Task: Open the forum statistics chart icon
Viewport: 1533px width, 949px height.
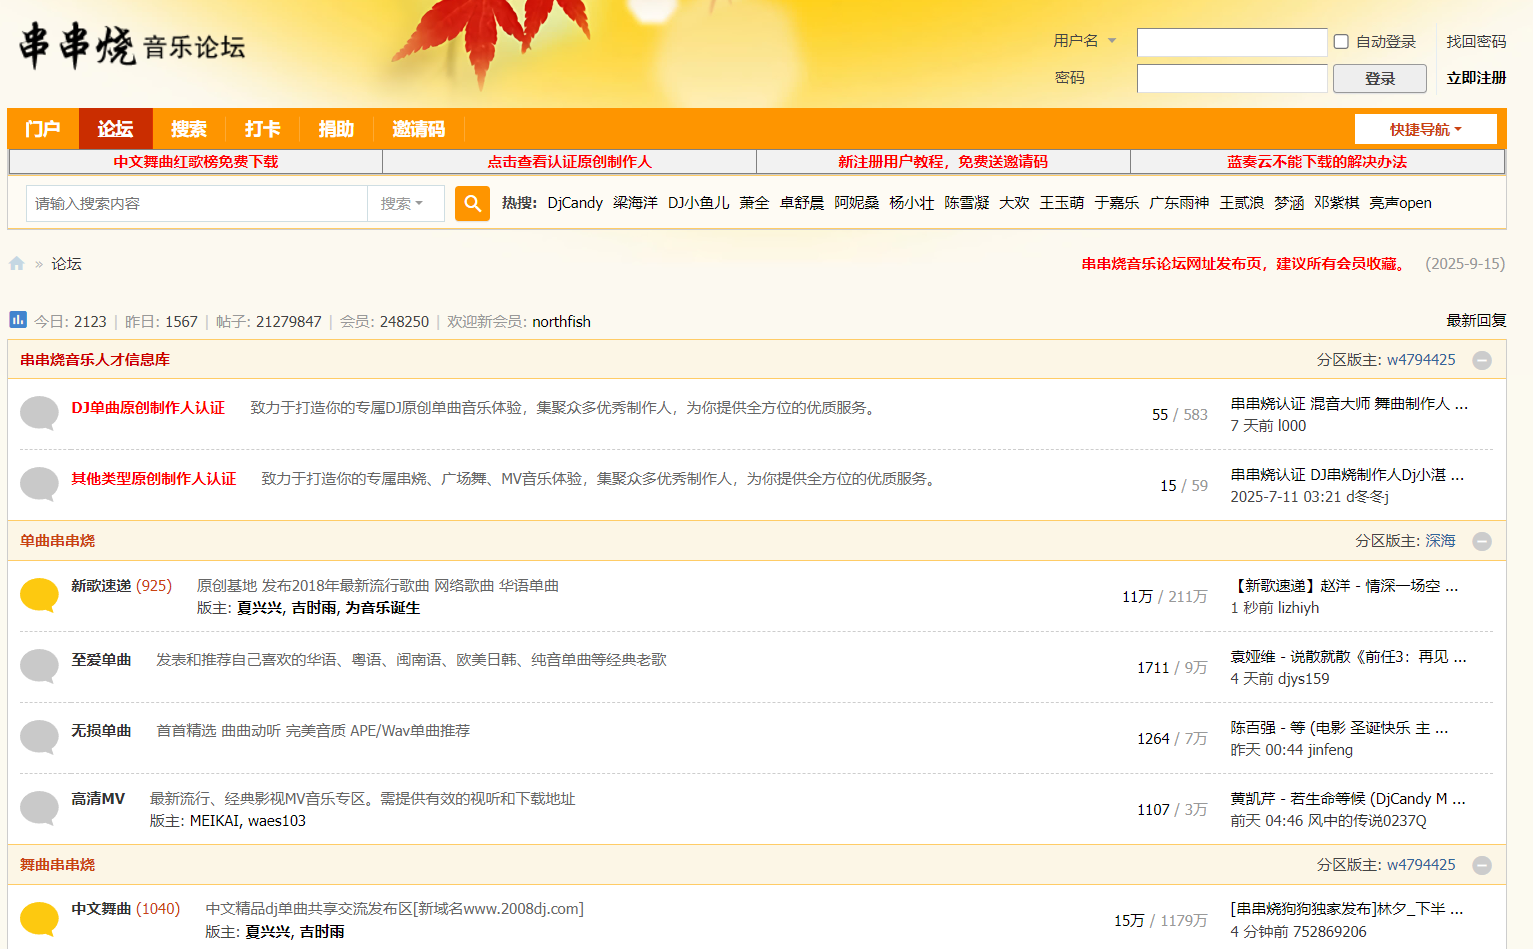Action: coord(18,320)
